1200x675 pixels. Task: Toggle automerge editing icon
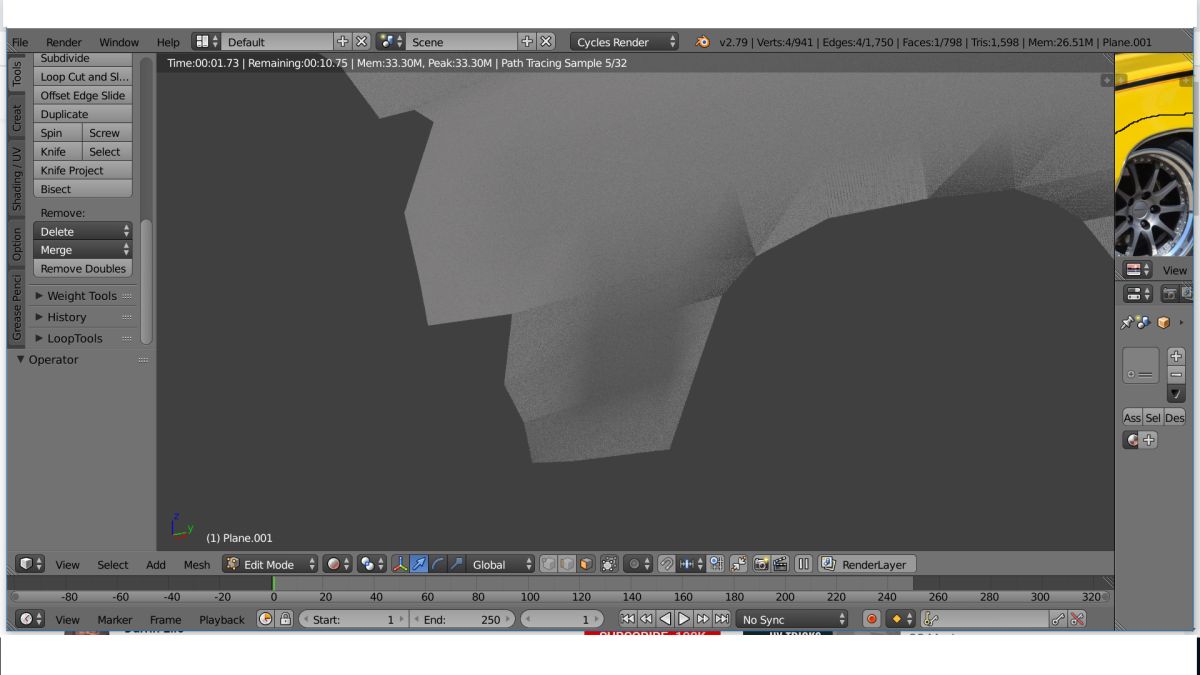[x=738, y=564]
